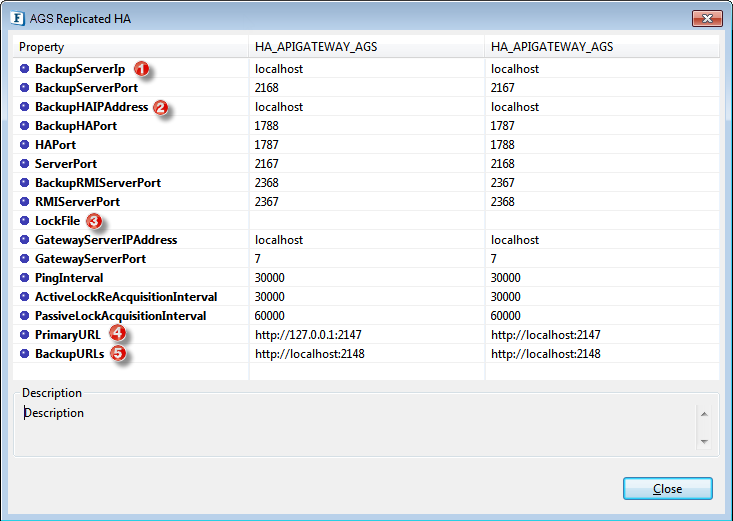The image size is (733, 521).
Task: Select the BackupServerPort property name
Action: [x=86, y=87]
